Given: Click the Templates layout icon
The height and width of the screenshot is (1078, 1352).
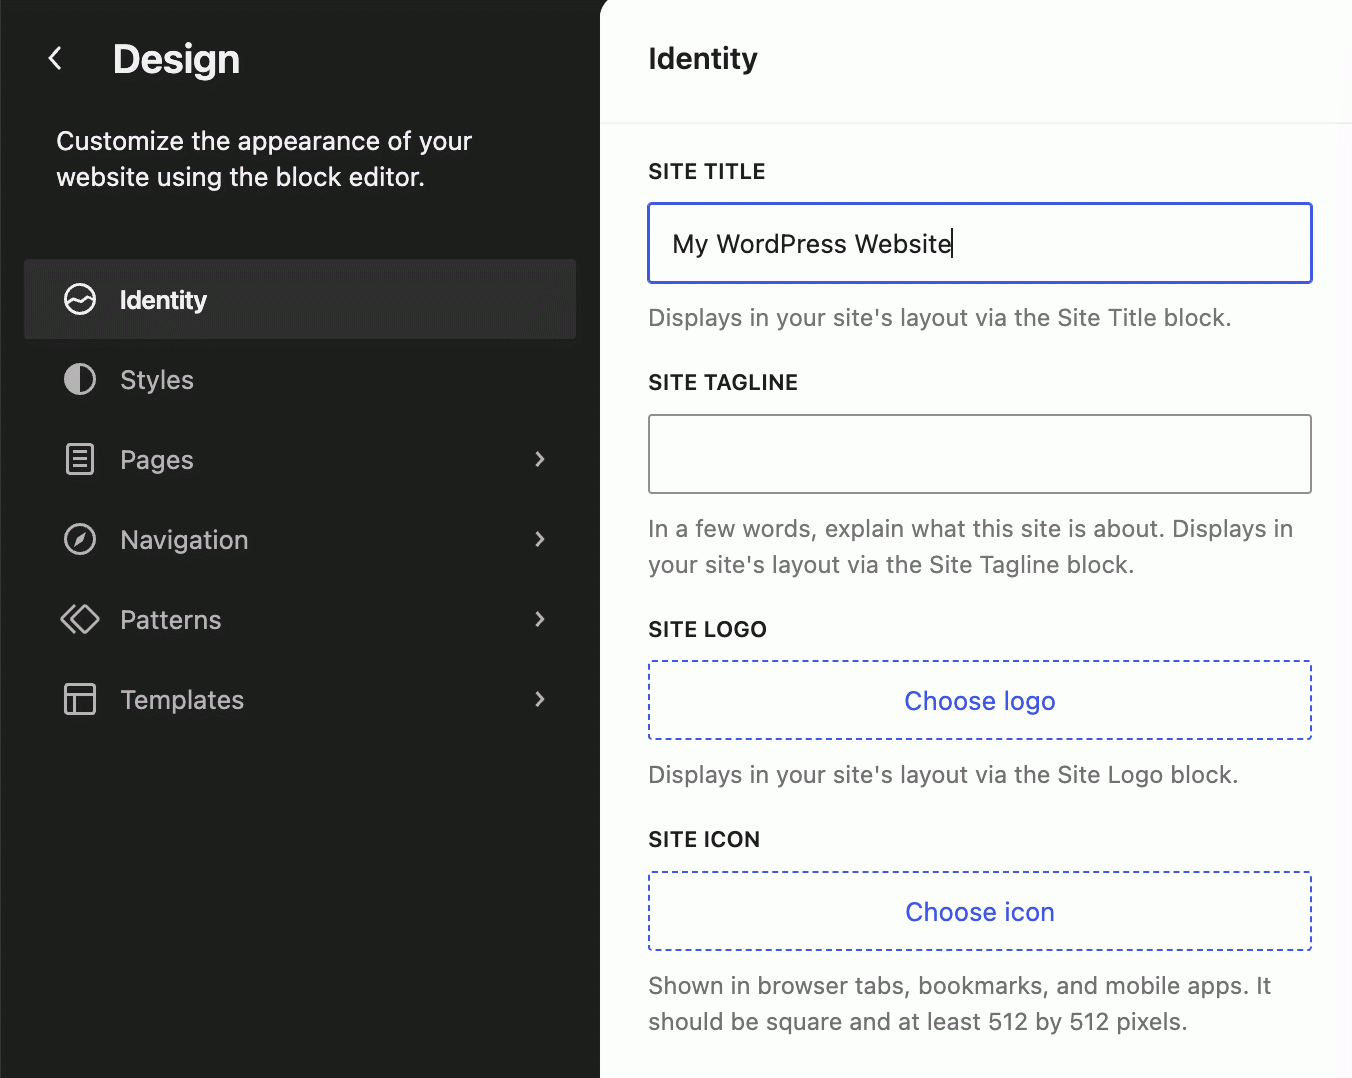Looking at the screenshot, I should 80,699.
